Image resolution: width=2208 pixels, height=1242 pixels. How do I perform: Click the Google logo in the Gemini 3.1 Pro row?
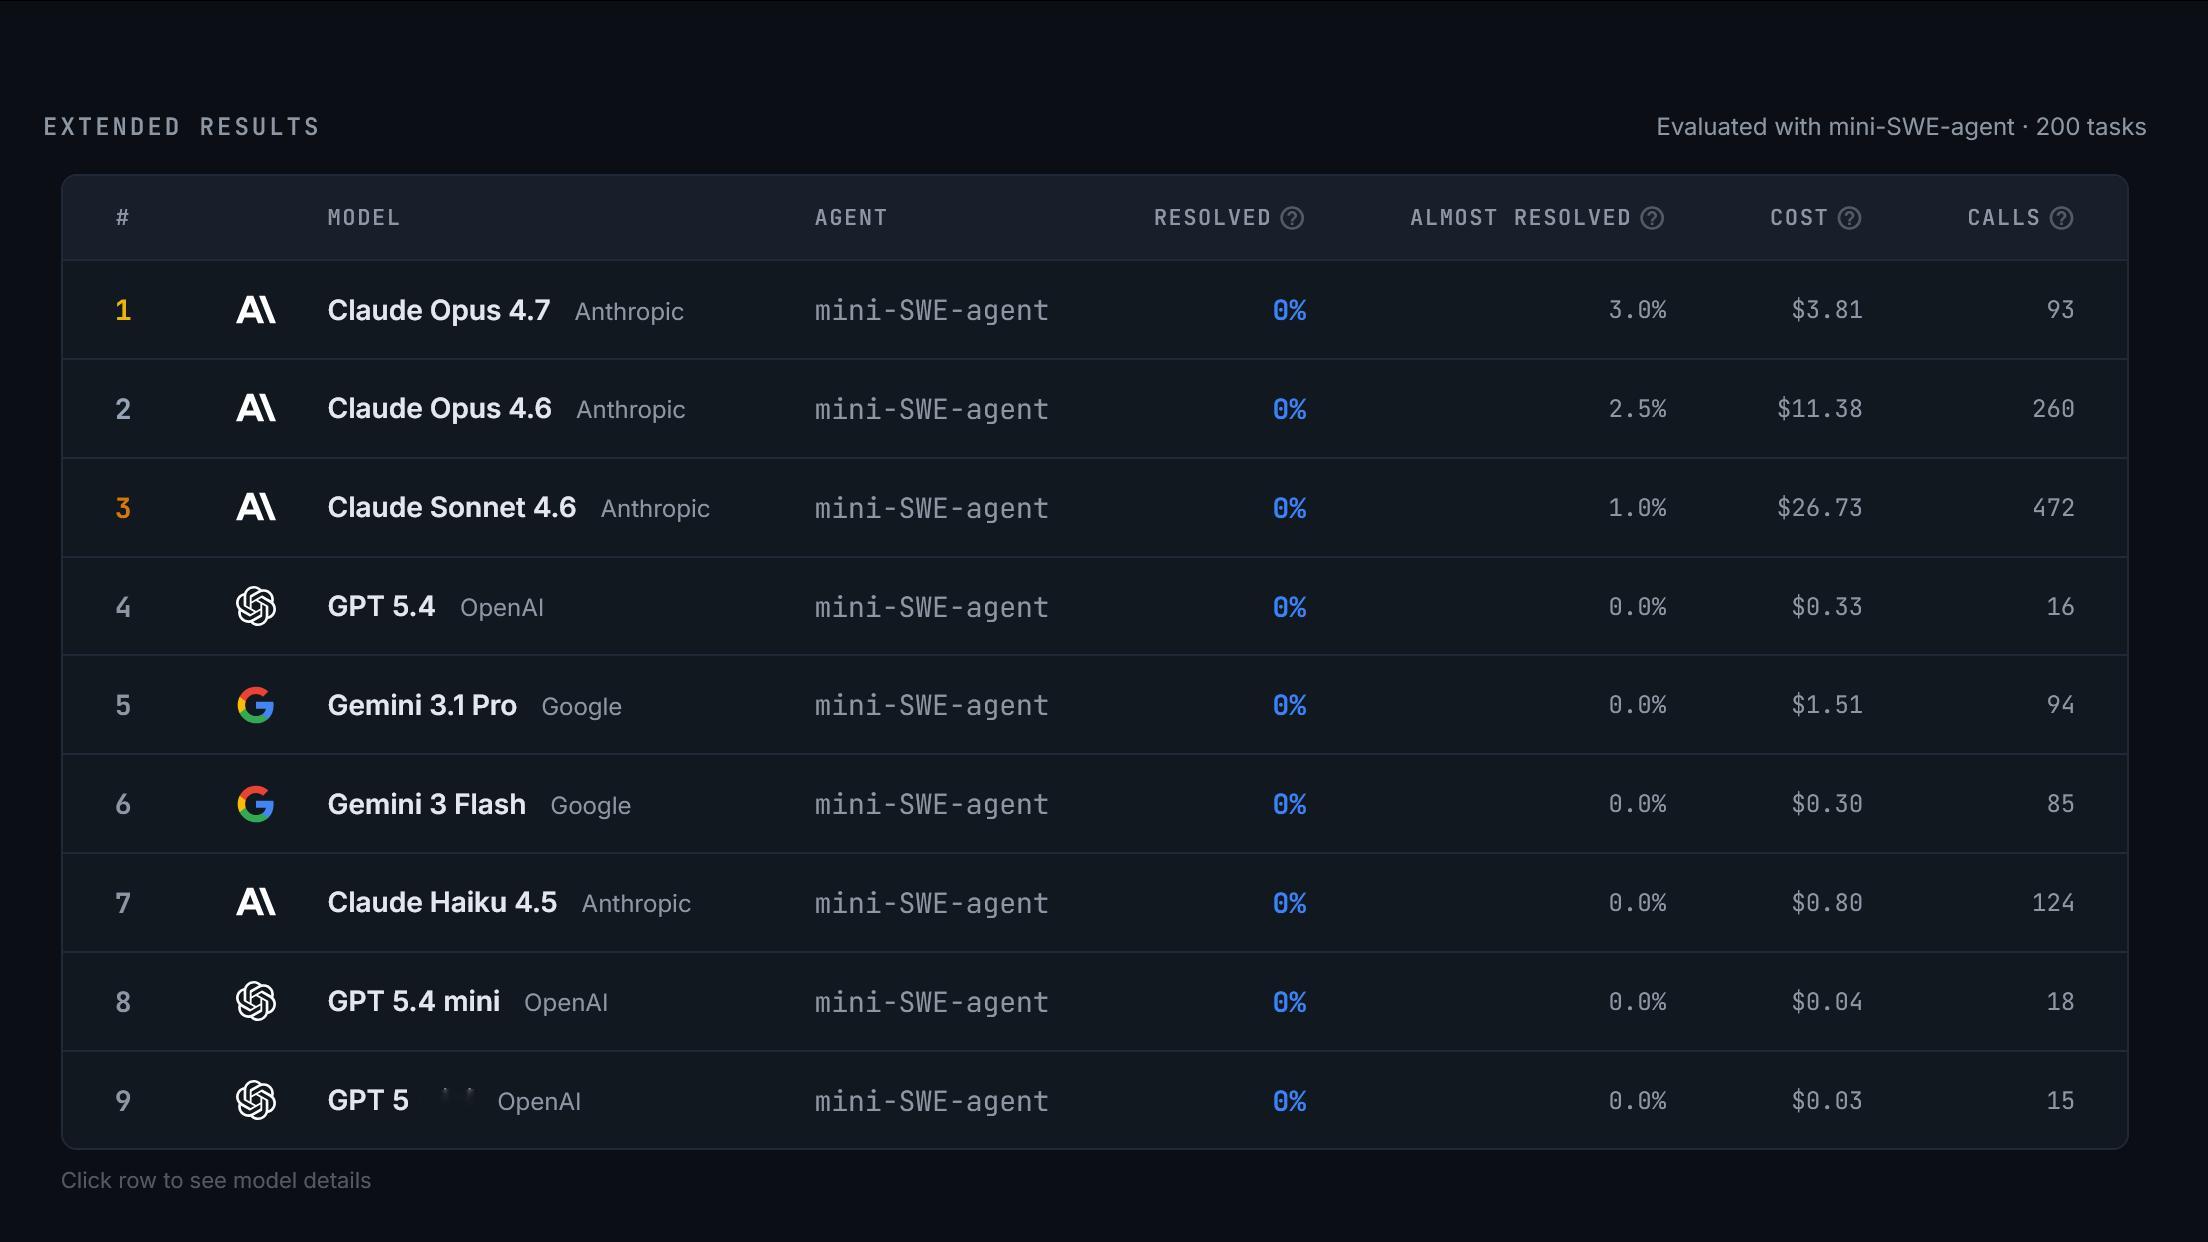click(x=255, y=705)
